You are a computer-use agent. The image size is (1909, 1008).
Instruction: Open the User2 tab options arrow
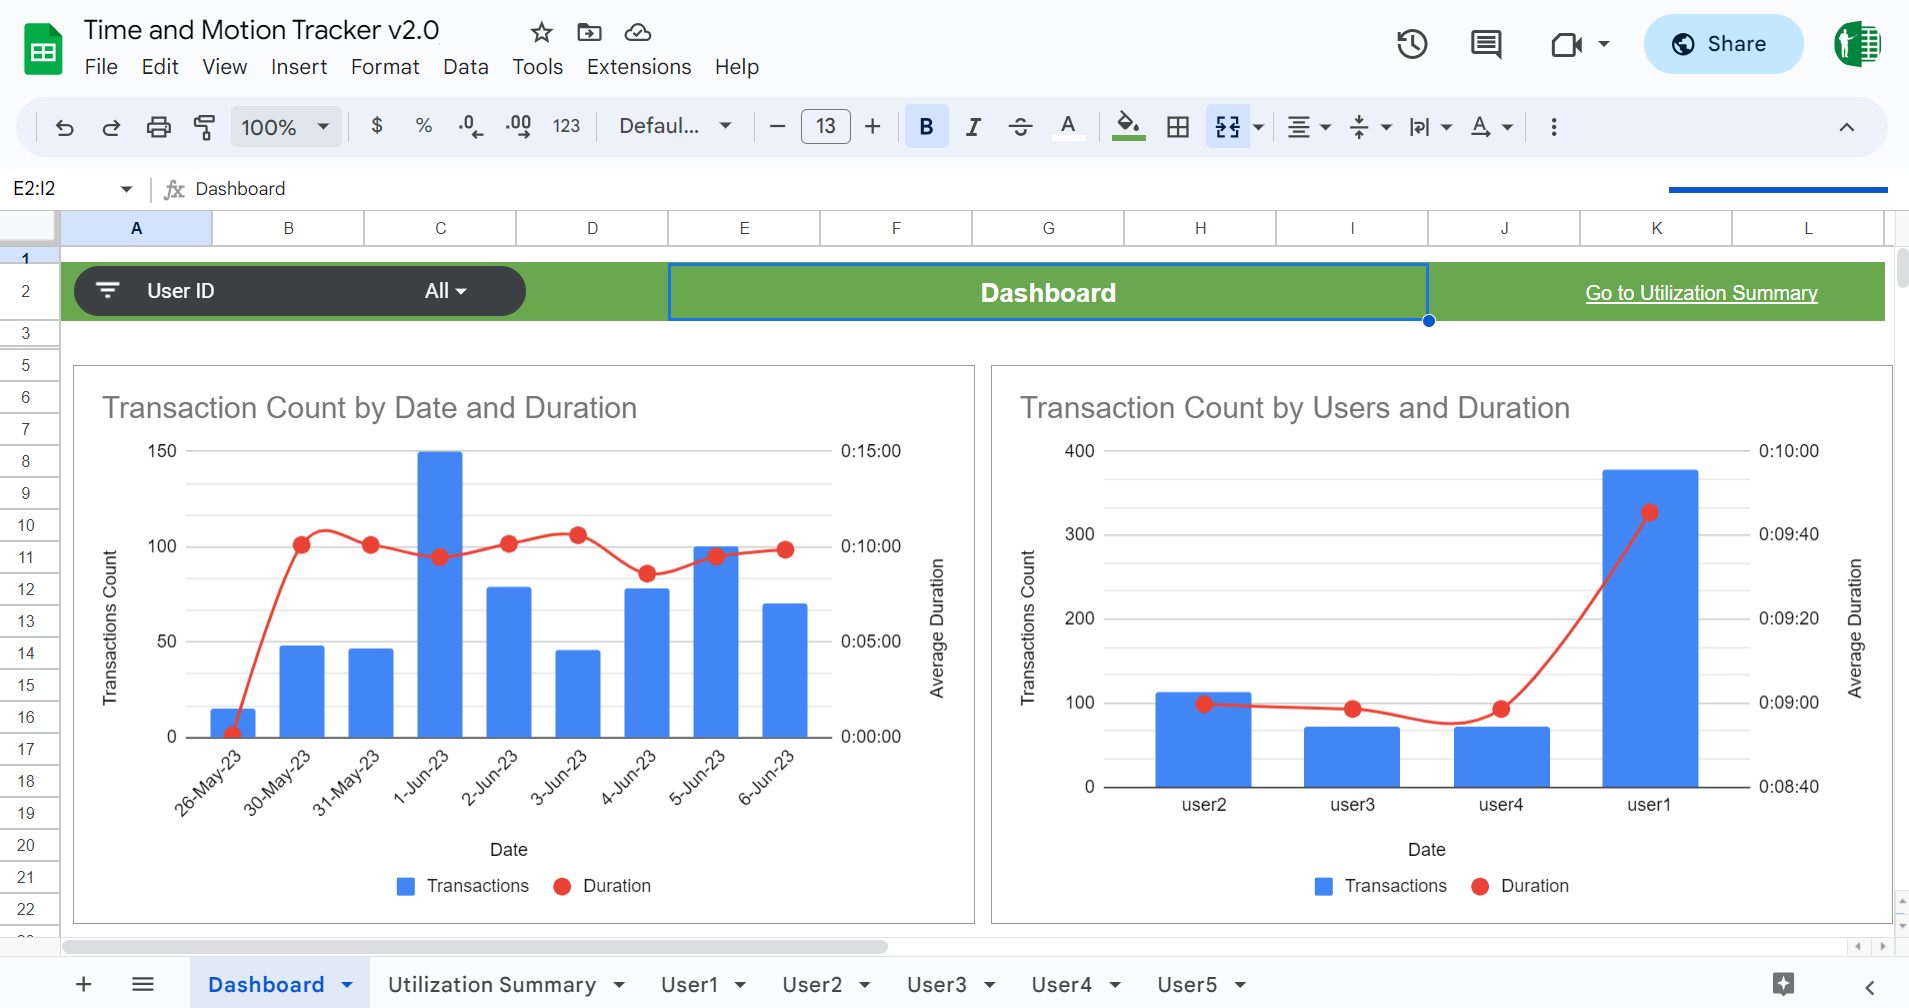(x=865, y=985)
